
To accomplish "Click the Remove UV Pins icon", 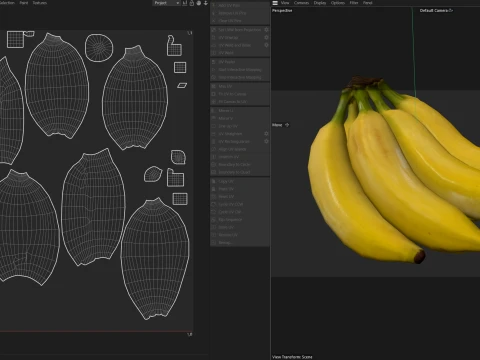I will pyautogui.click(x=214, y=13).
